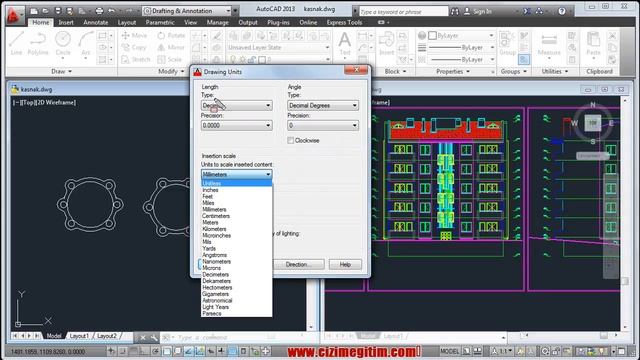Choose the Mirror tool in Modify panel

click(171, 47)
